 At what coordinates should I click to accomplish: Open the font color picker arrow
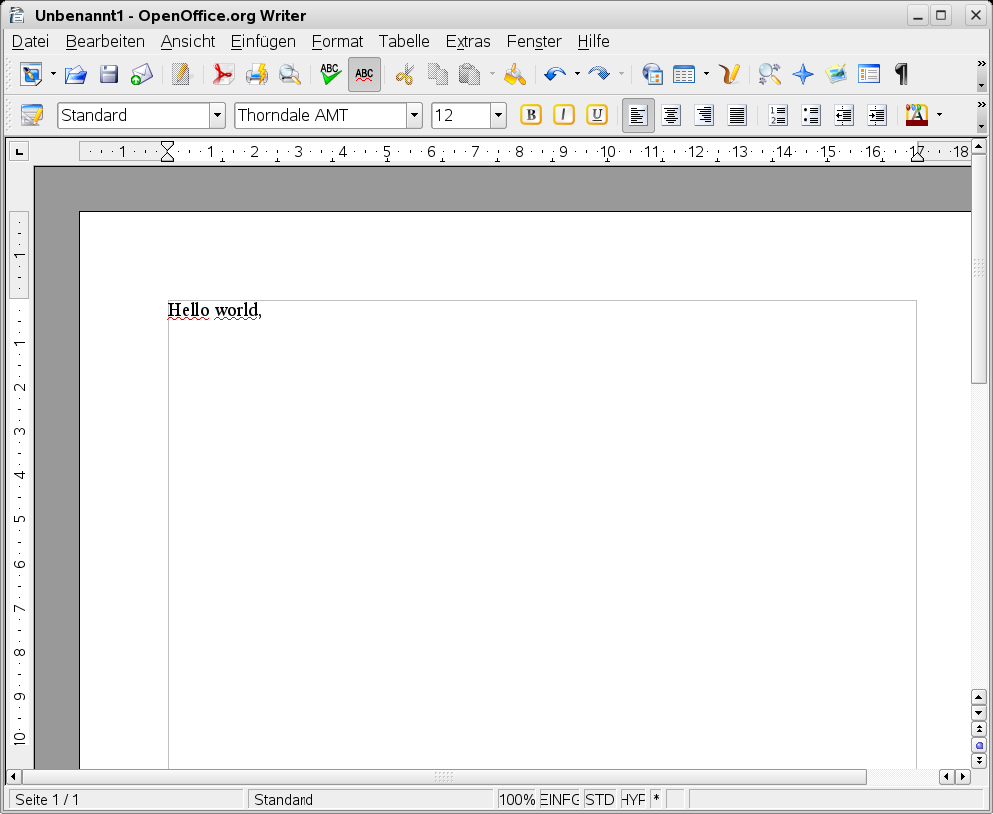tap(936, 115)
